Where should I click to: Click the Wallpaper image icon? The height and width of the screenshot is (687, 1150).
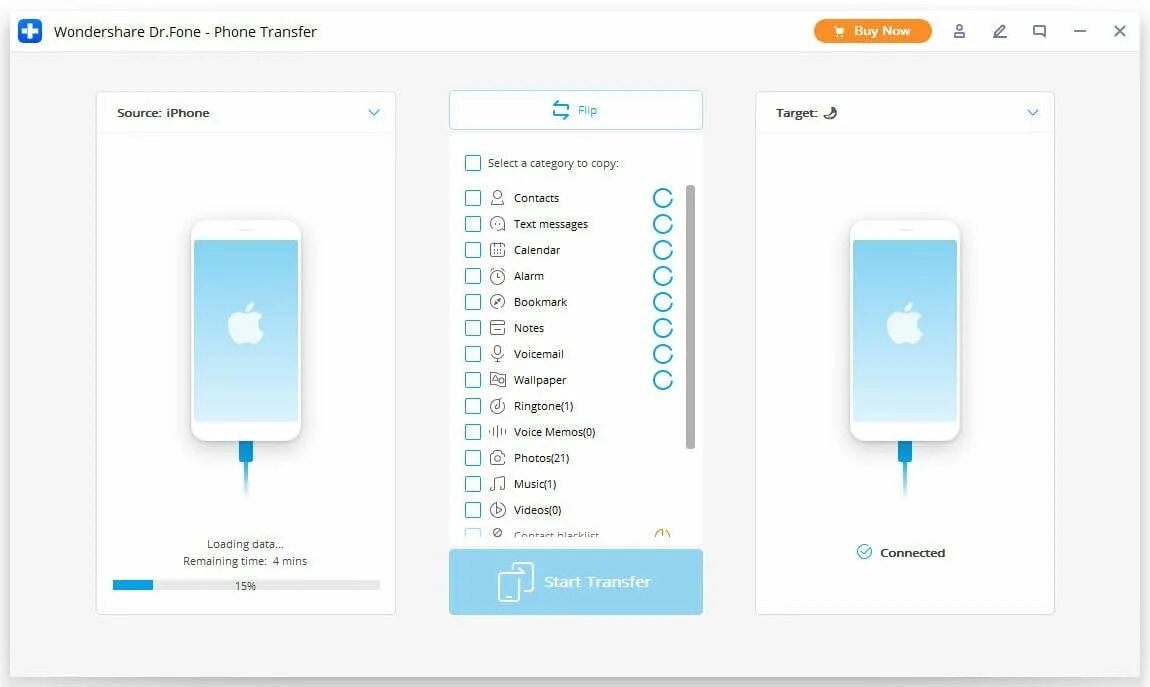(x=497, y=380)
